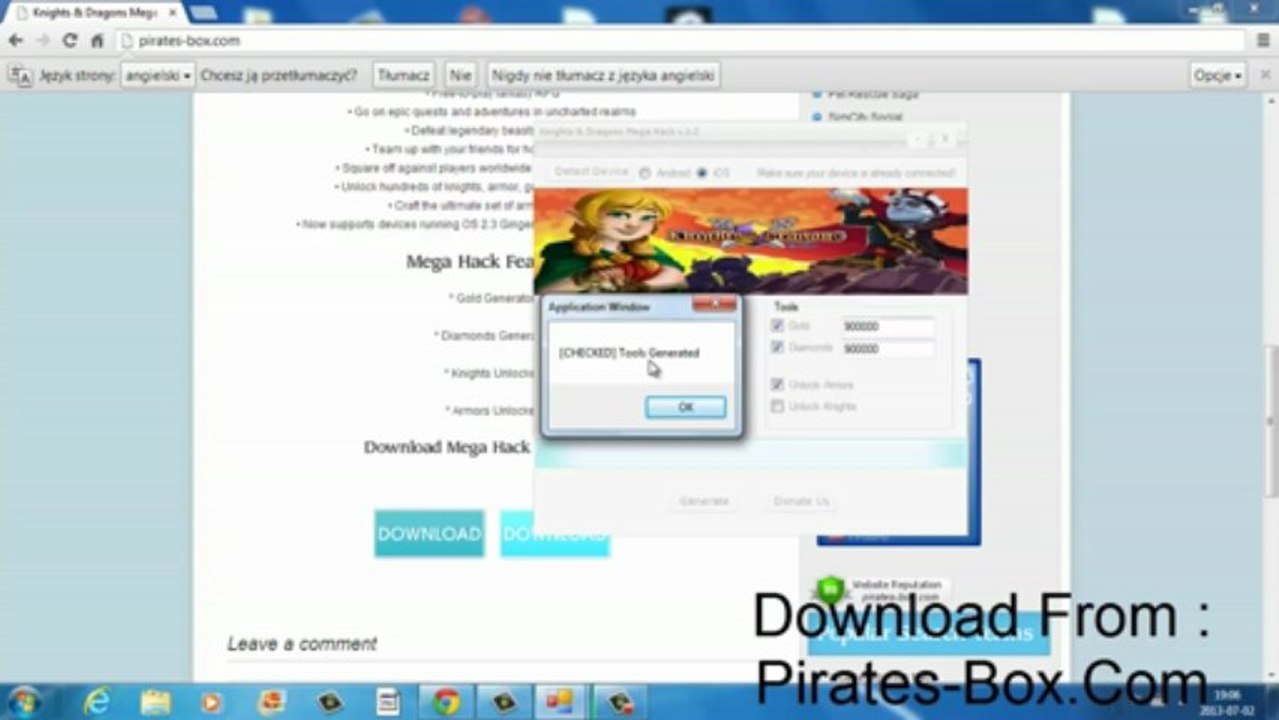Click the 'Tłumacz' translate button

pyautogui.click(x=404, y=75)
